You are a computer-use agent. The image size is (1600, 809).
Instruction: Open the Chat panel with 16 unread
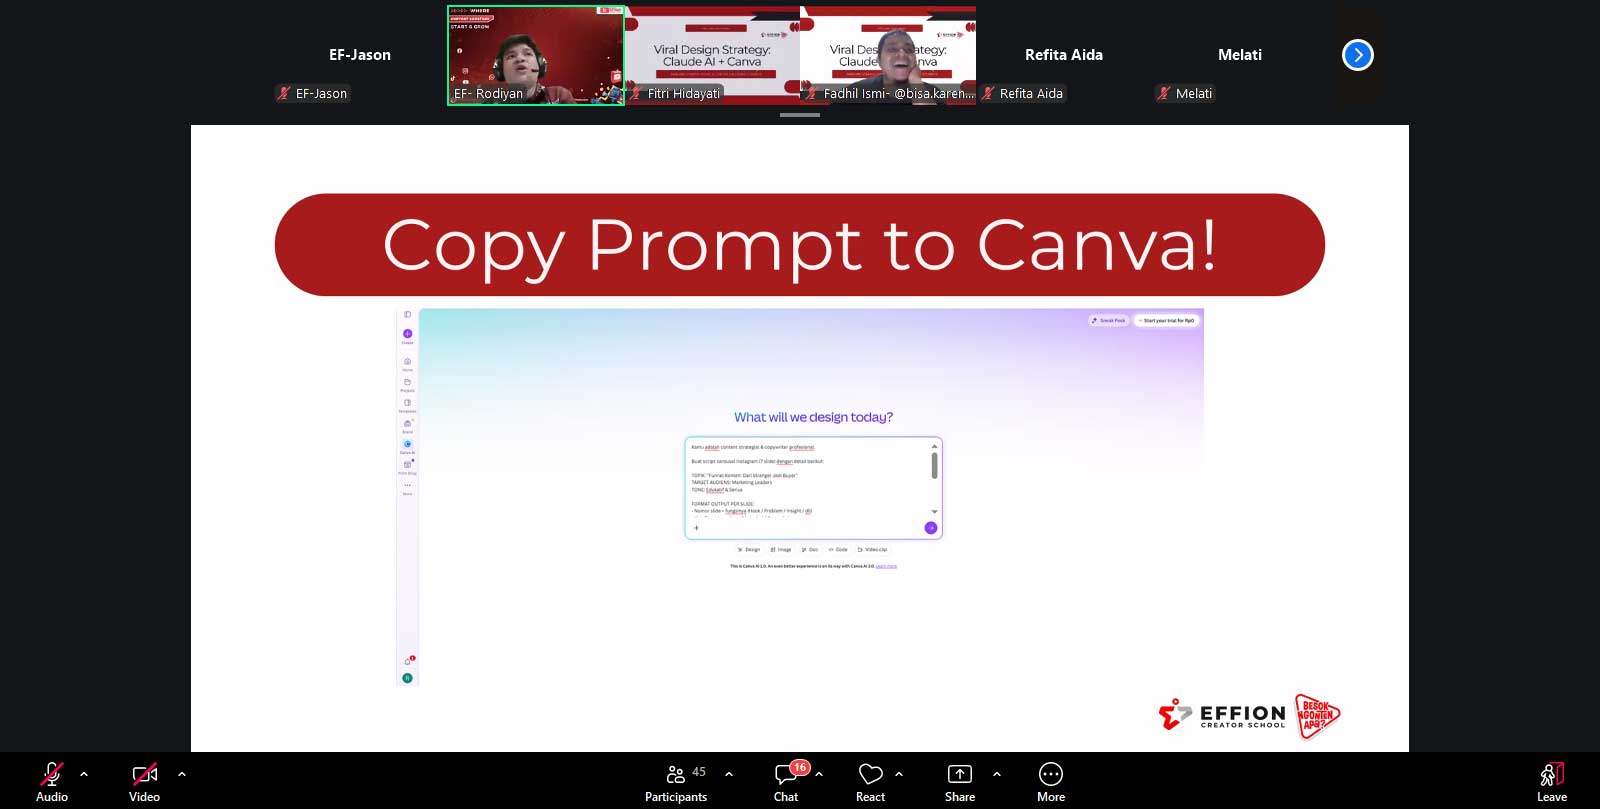coord(786,782)
